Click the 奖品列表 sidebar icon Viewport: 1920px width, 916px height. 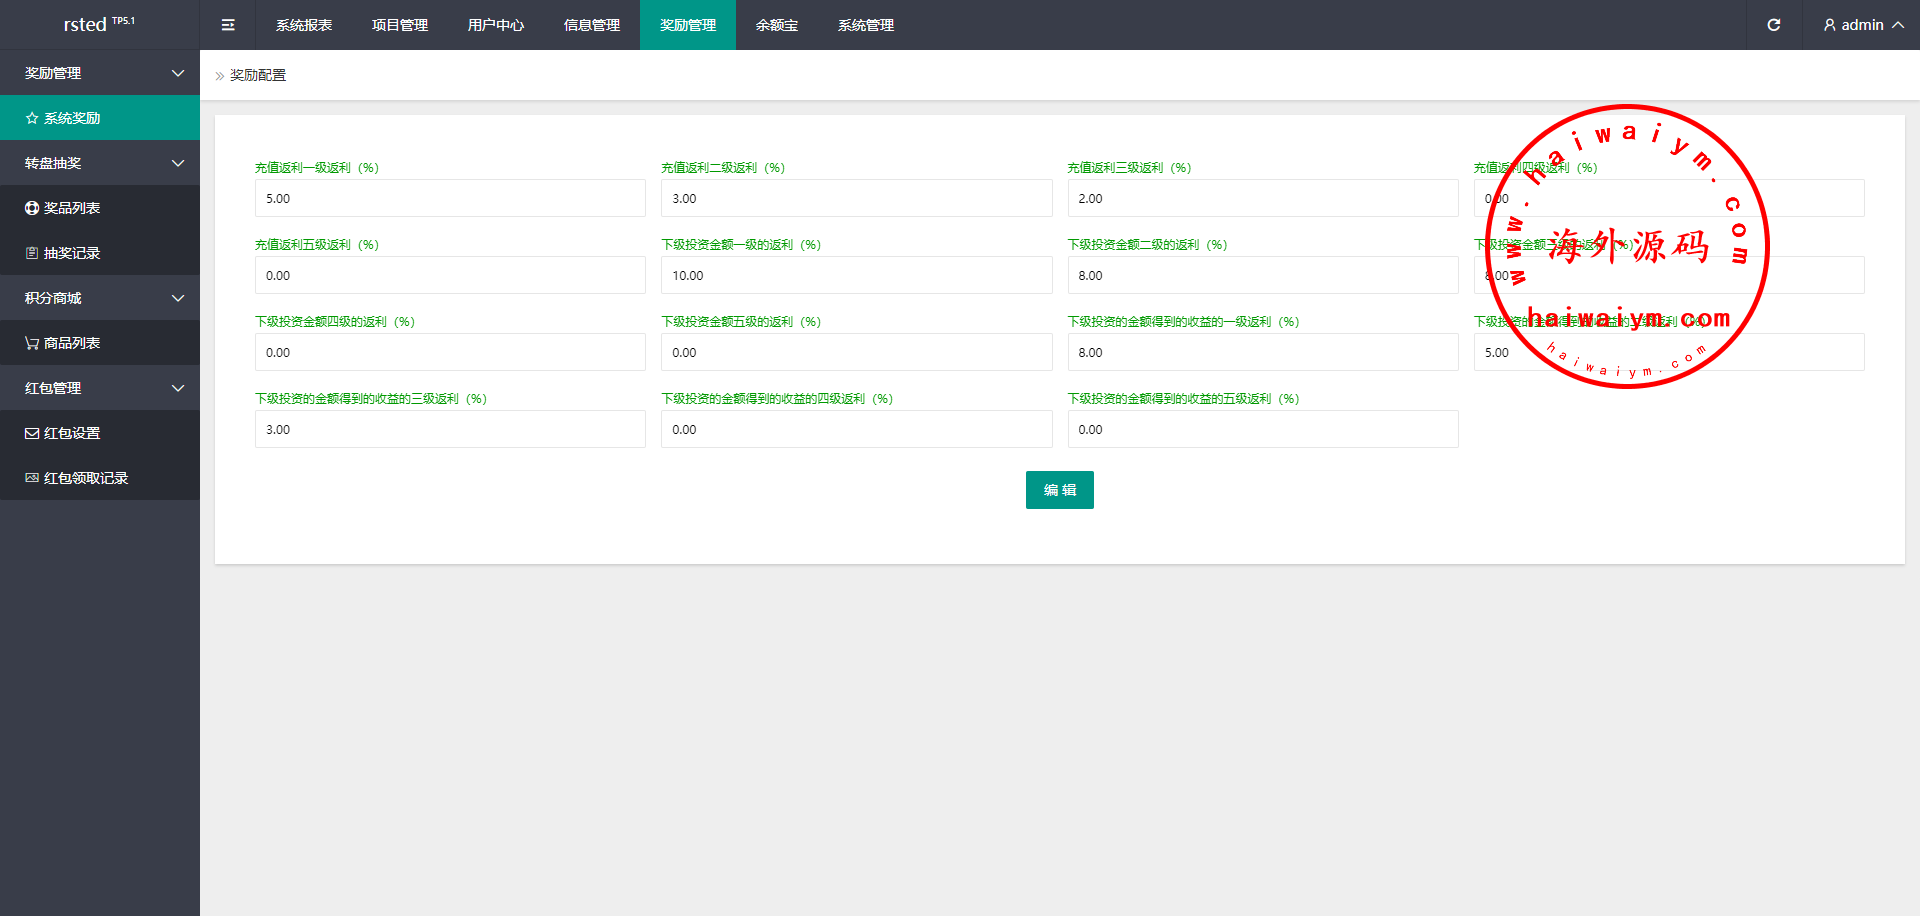(x=32, y=208)
